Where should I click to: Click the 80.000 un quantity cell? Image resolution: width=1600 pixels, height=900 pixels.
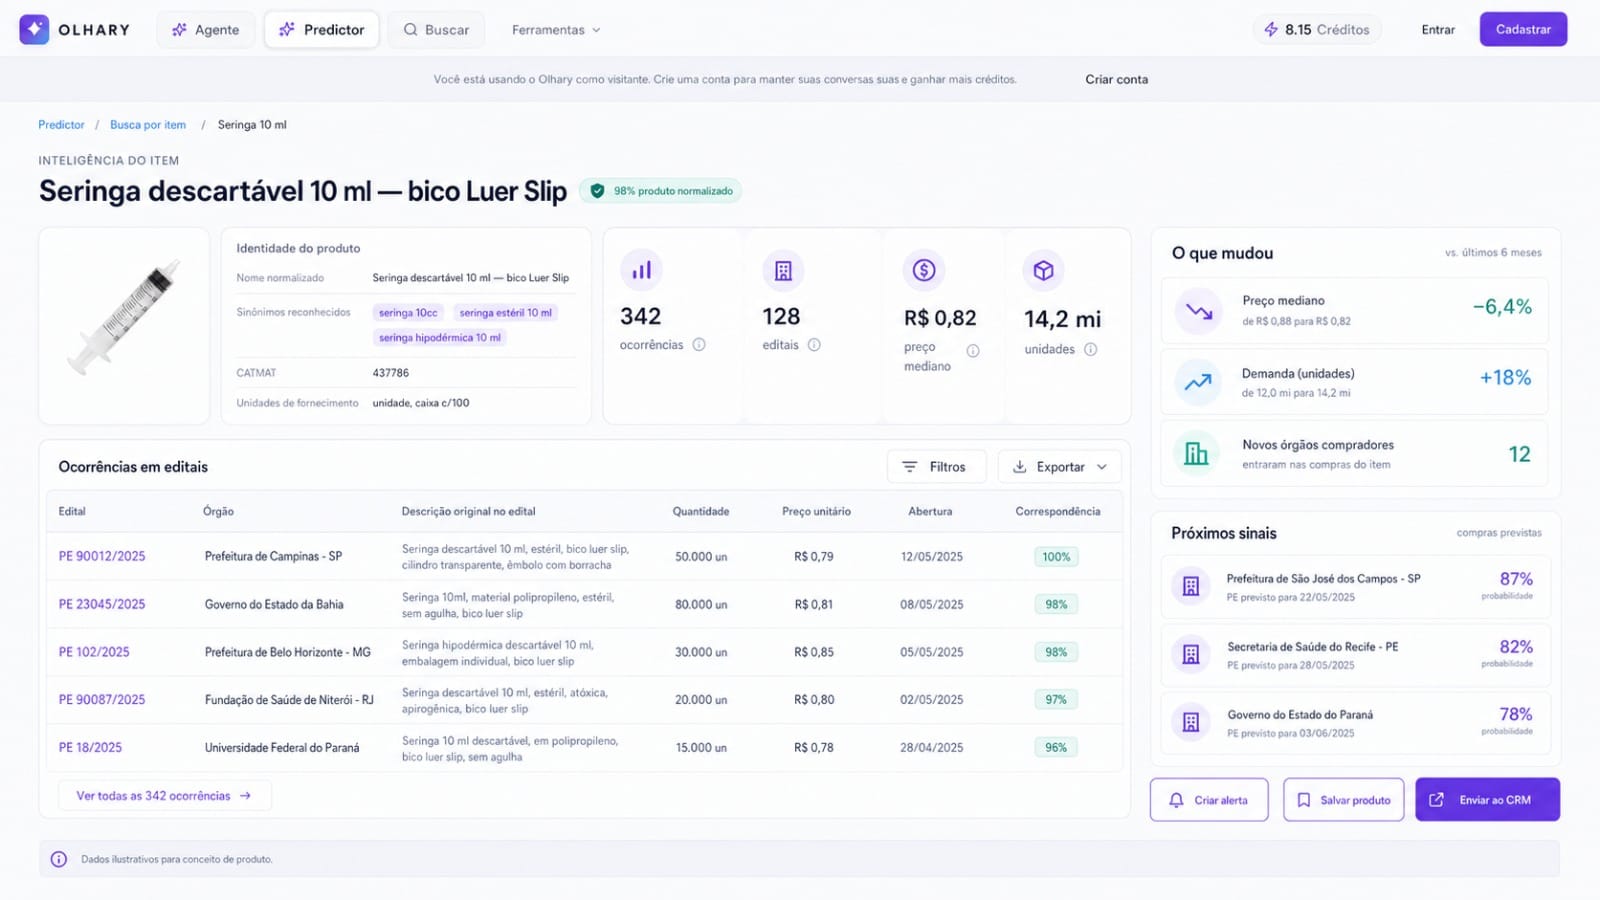point(701,604)
